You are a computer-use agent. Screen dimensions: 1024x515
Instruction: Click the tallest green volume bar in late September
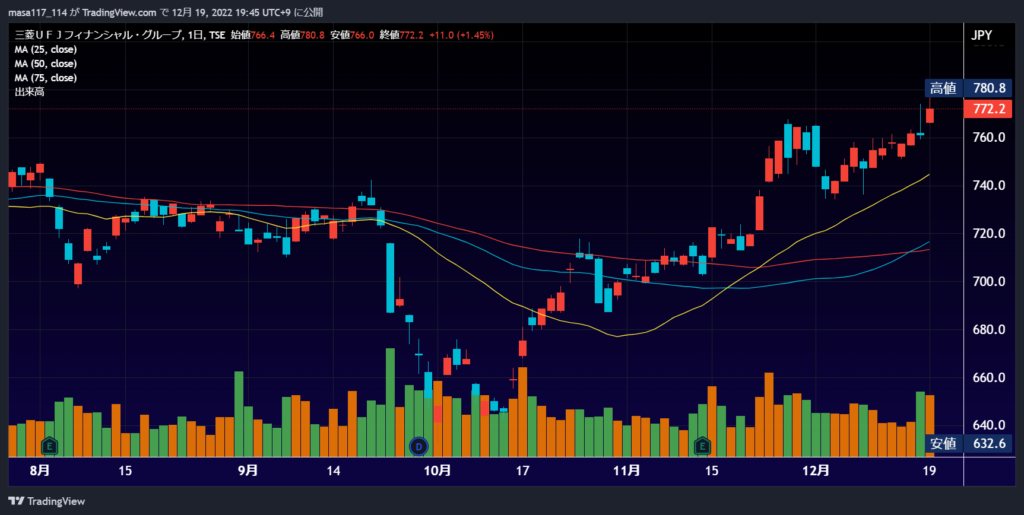(390, 402)
